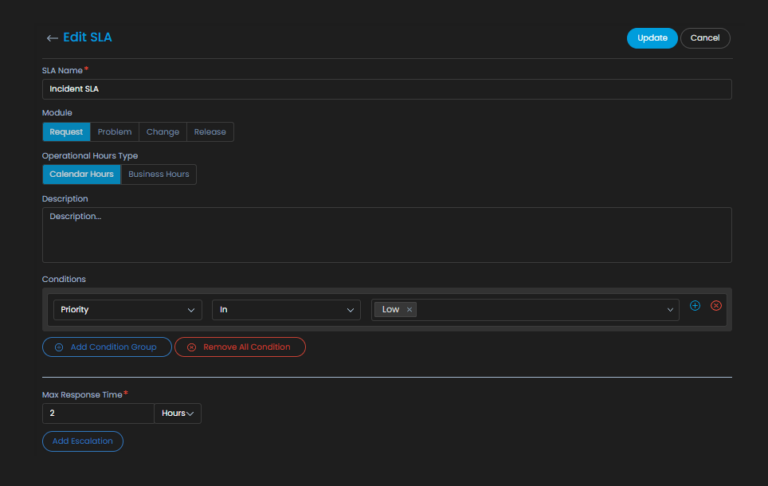The height and width of the screenshot is (486, 768).
Task: Click Add Condition Group
Action: pyautogui.click(x=107, y=347)
